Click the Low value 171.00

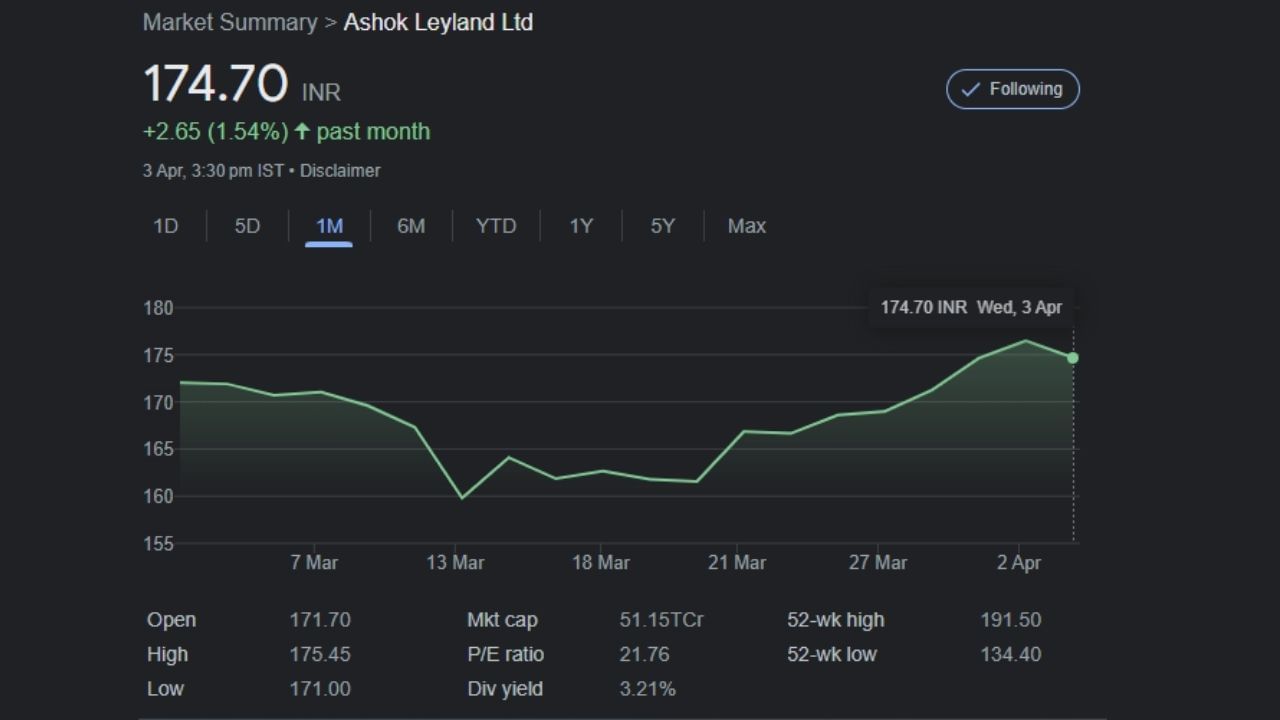point(320,688)
